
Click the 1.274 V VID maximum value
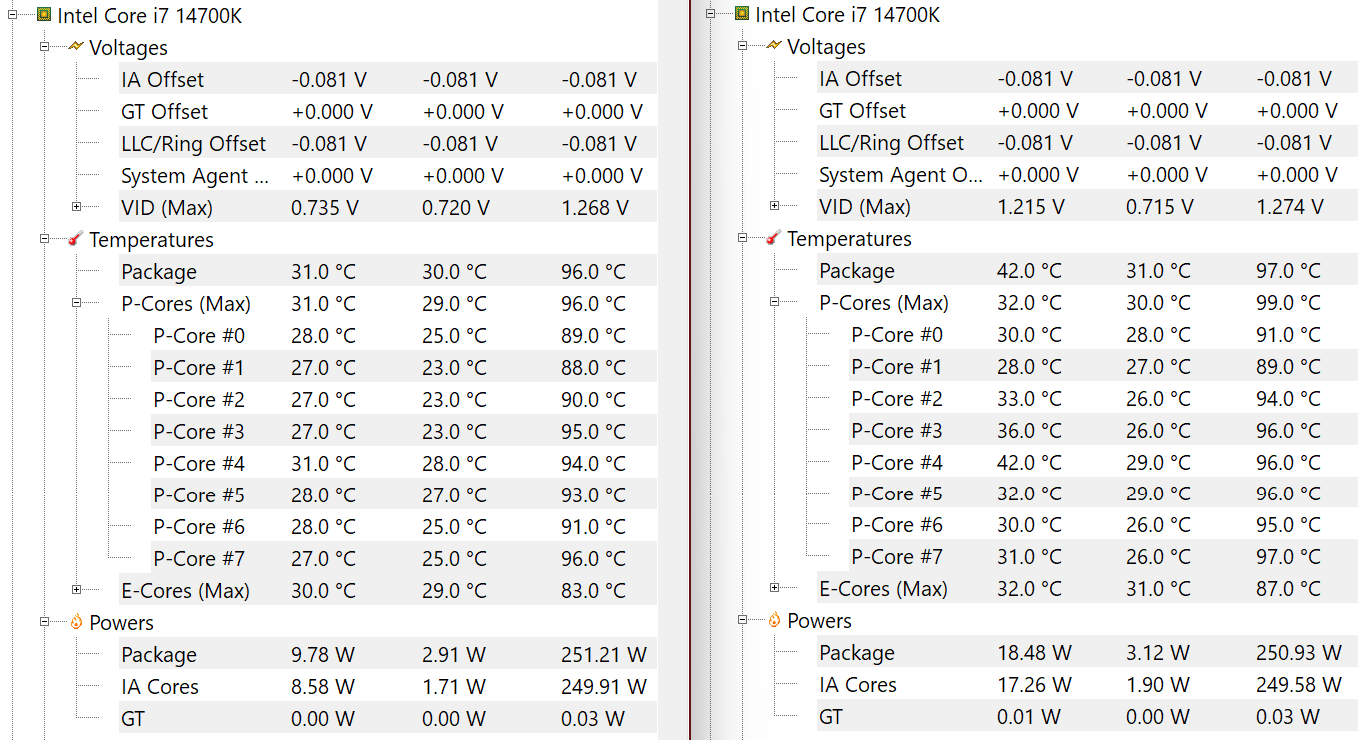1290,207
